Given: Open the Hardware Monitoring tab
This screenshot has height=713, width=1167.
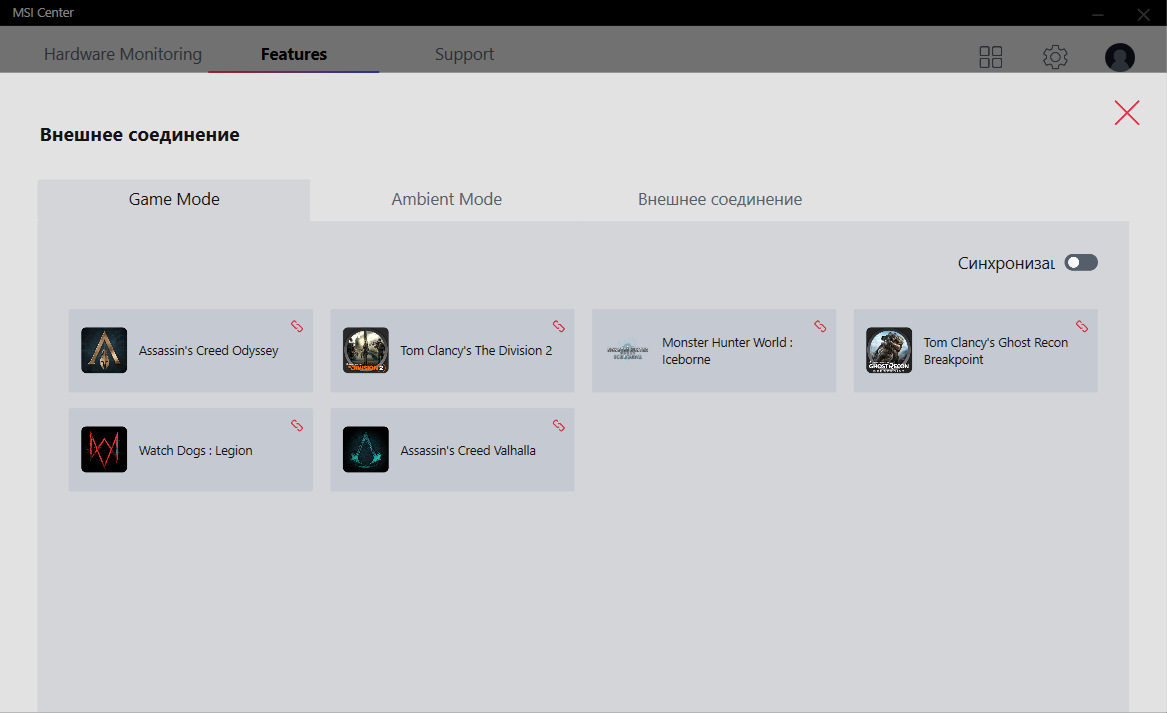Looking at the screenshot, I should [123, 54].
